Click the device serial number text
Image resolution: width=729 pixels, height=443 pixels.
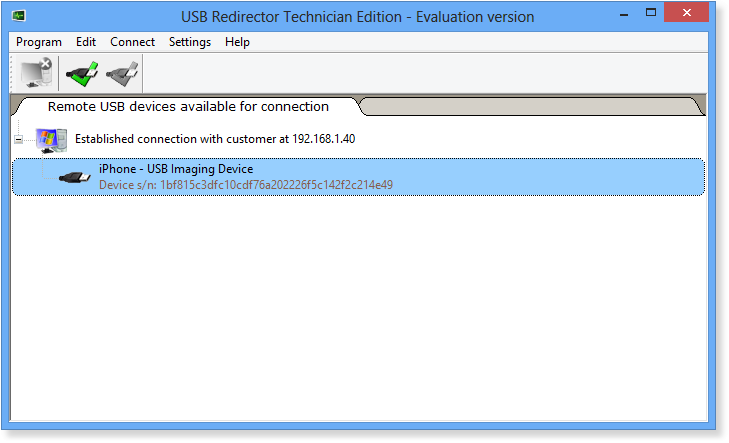coord(246,185)
